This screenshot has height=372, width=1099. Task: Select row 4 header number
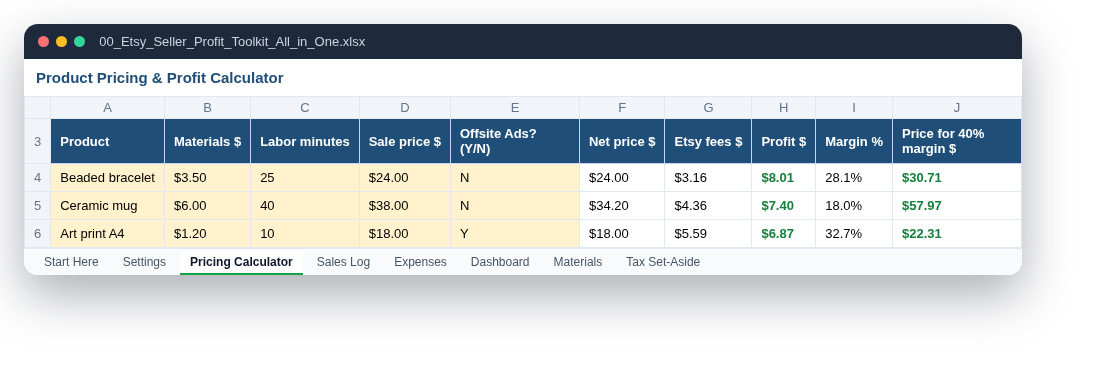point(38,178)
